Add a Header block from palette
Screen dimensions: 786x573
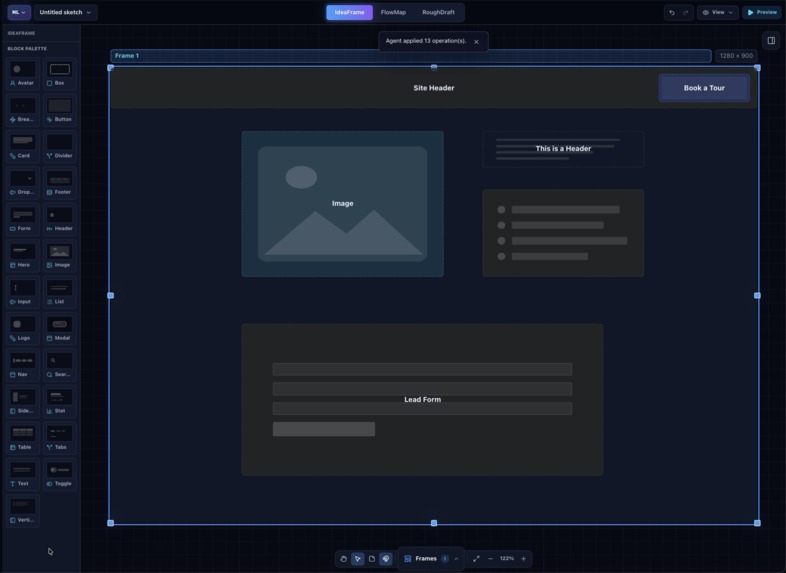pyautogui.click(x=60, y=219)
